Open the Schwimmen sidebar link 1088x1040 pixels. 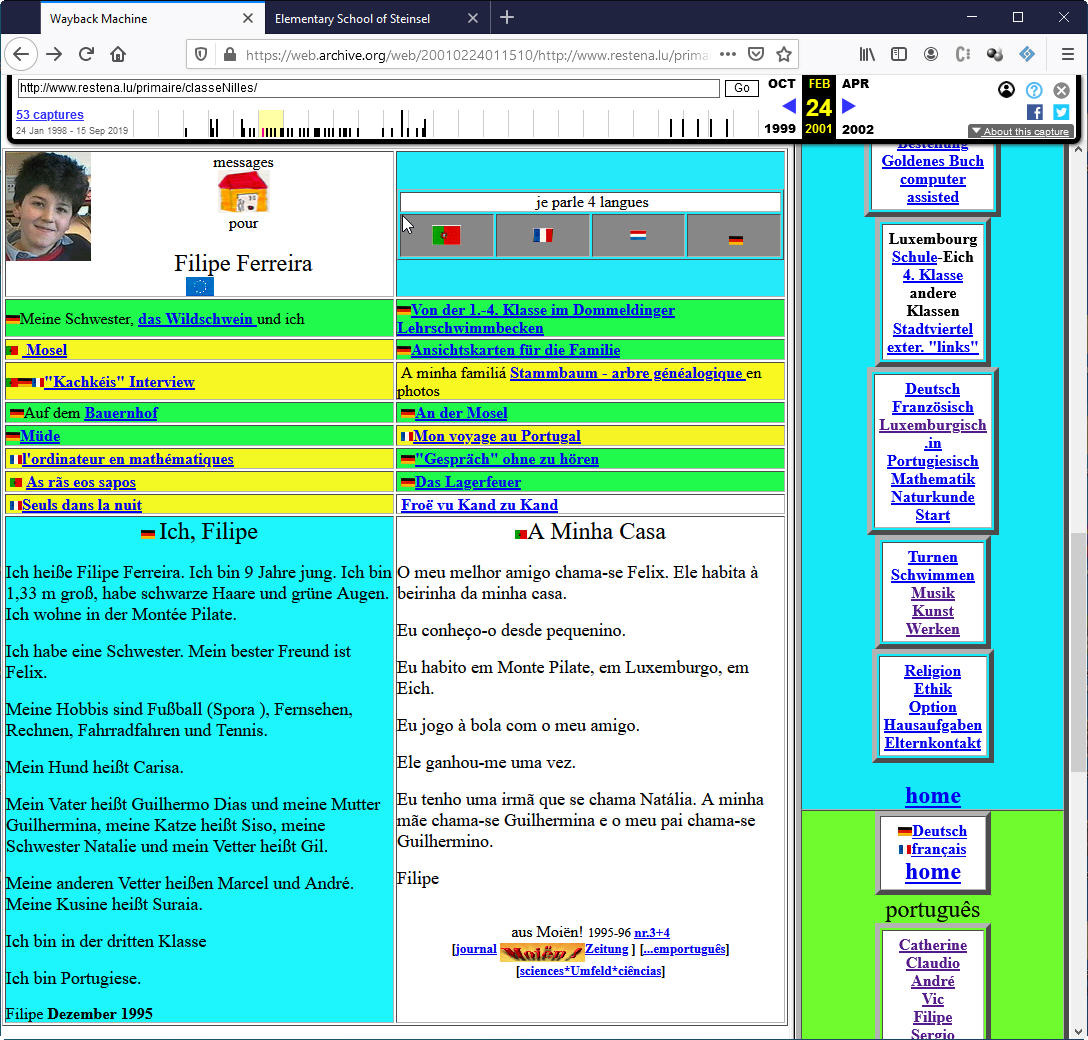click(x=933, y=574)
